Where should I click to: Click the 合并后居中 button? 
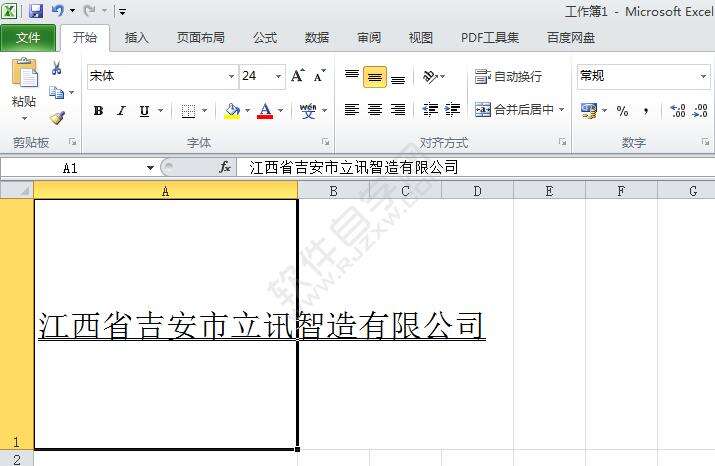click(514, 109)
